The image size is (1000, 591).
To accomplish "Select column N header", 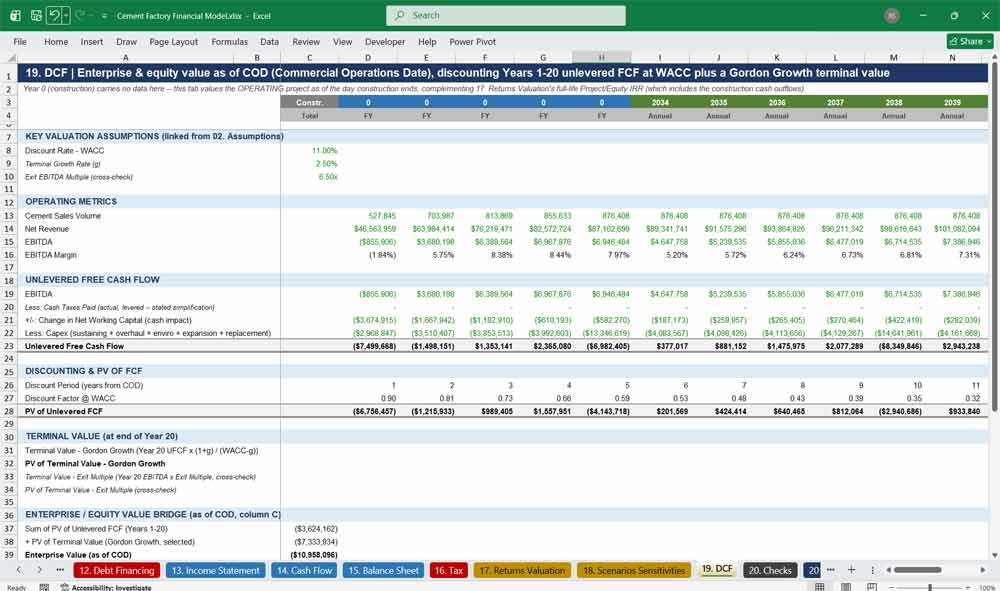I will coord(952,57).
